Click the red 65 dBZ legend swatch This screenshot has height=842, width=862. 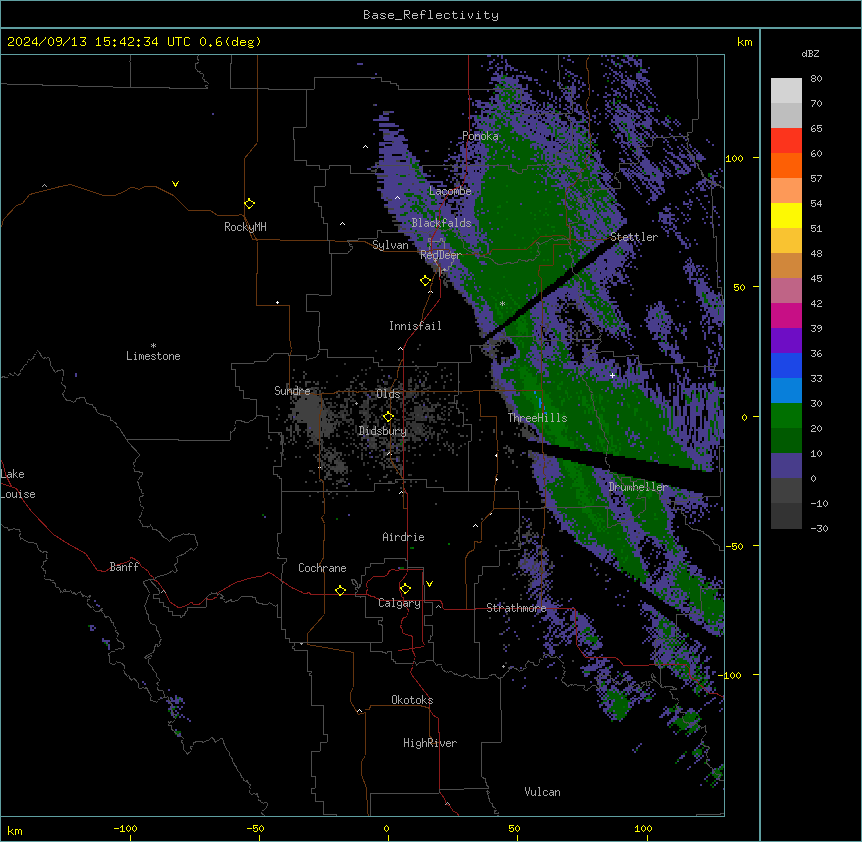[786, 140]
